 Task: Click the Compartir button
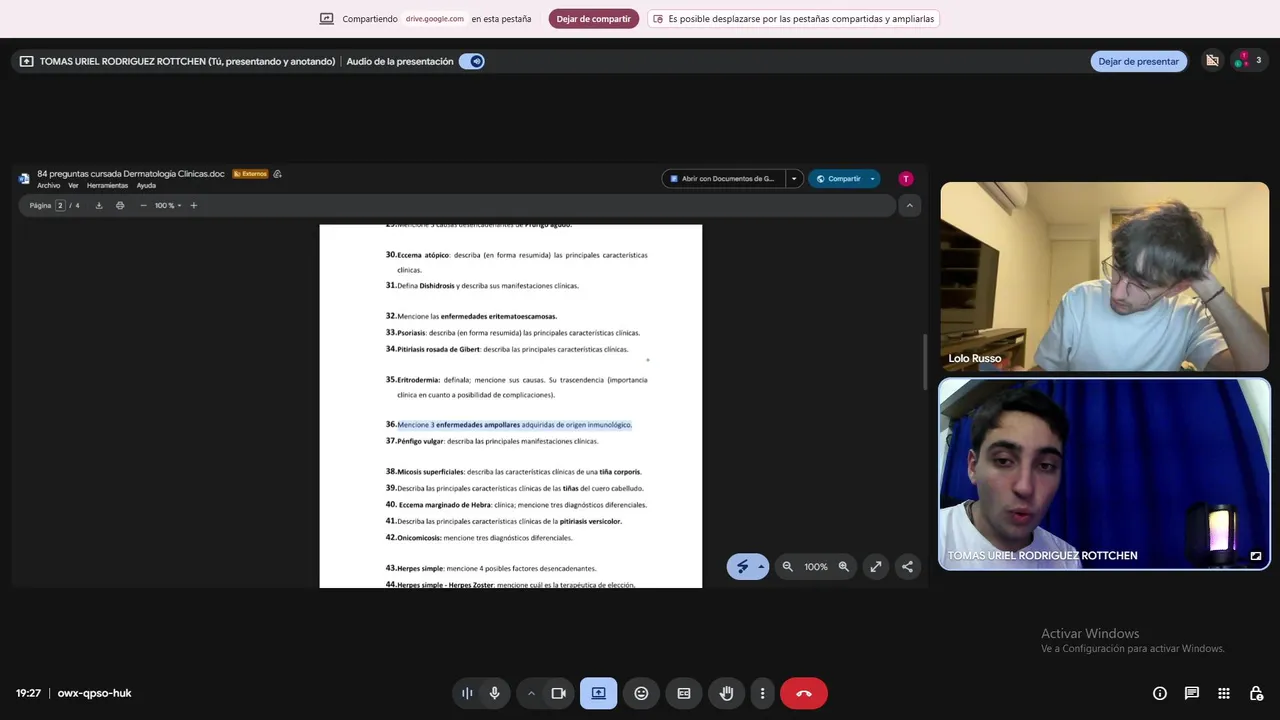[838, 179]
